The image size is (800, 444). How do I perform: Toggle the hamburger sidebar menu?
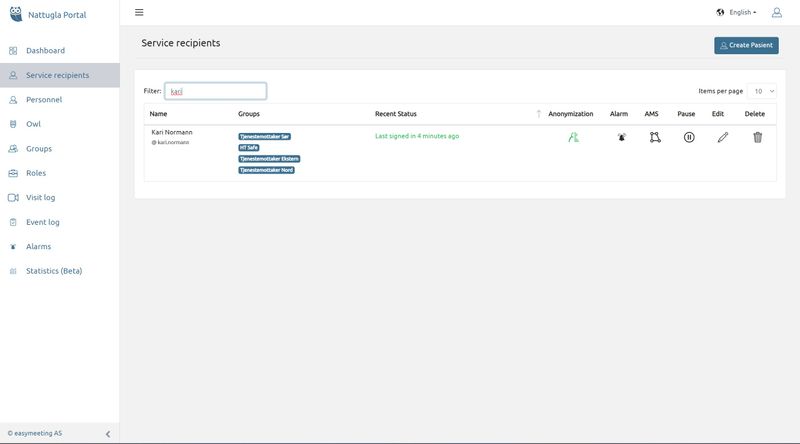(x=139, y=13)
